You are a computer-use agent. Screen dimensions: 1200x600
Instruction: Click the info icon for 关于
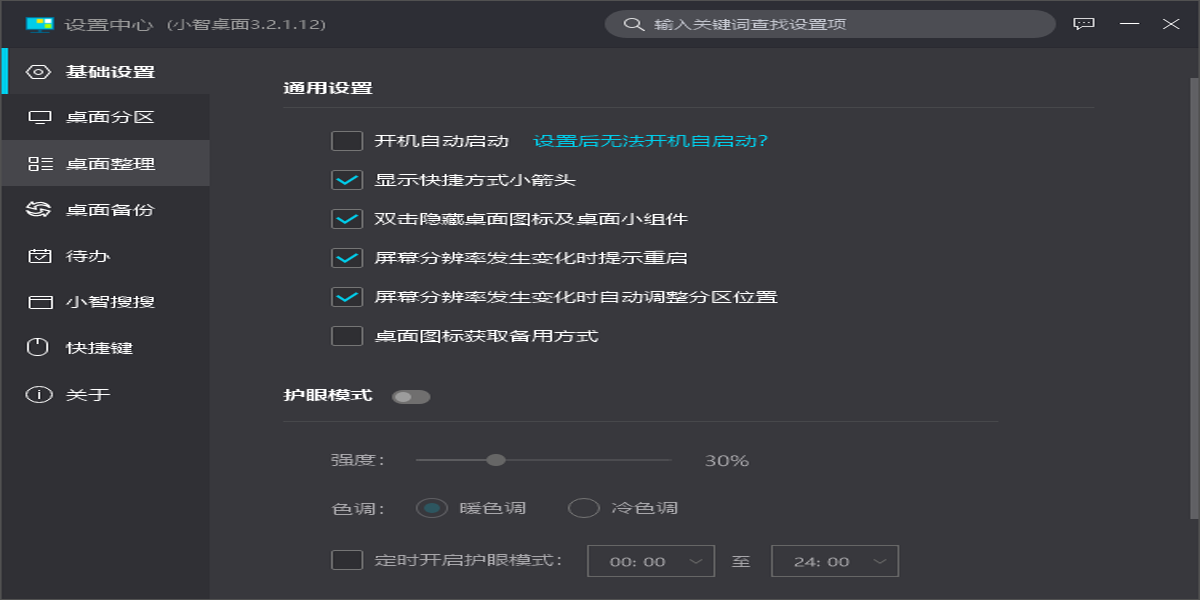pyautogui.click(x=38, y=394)
